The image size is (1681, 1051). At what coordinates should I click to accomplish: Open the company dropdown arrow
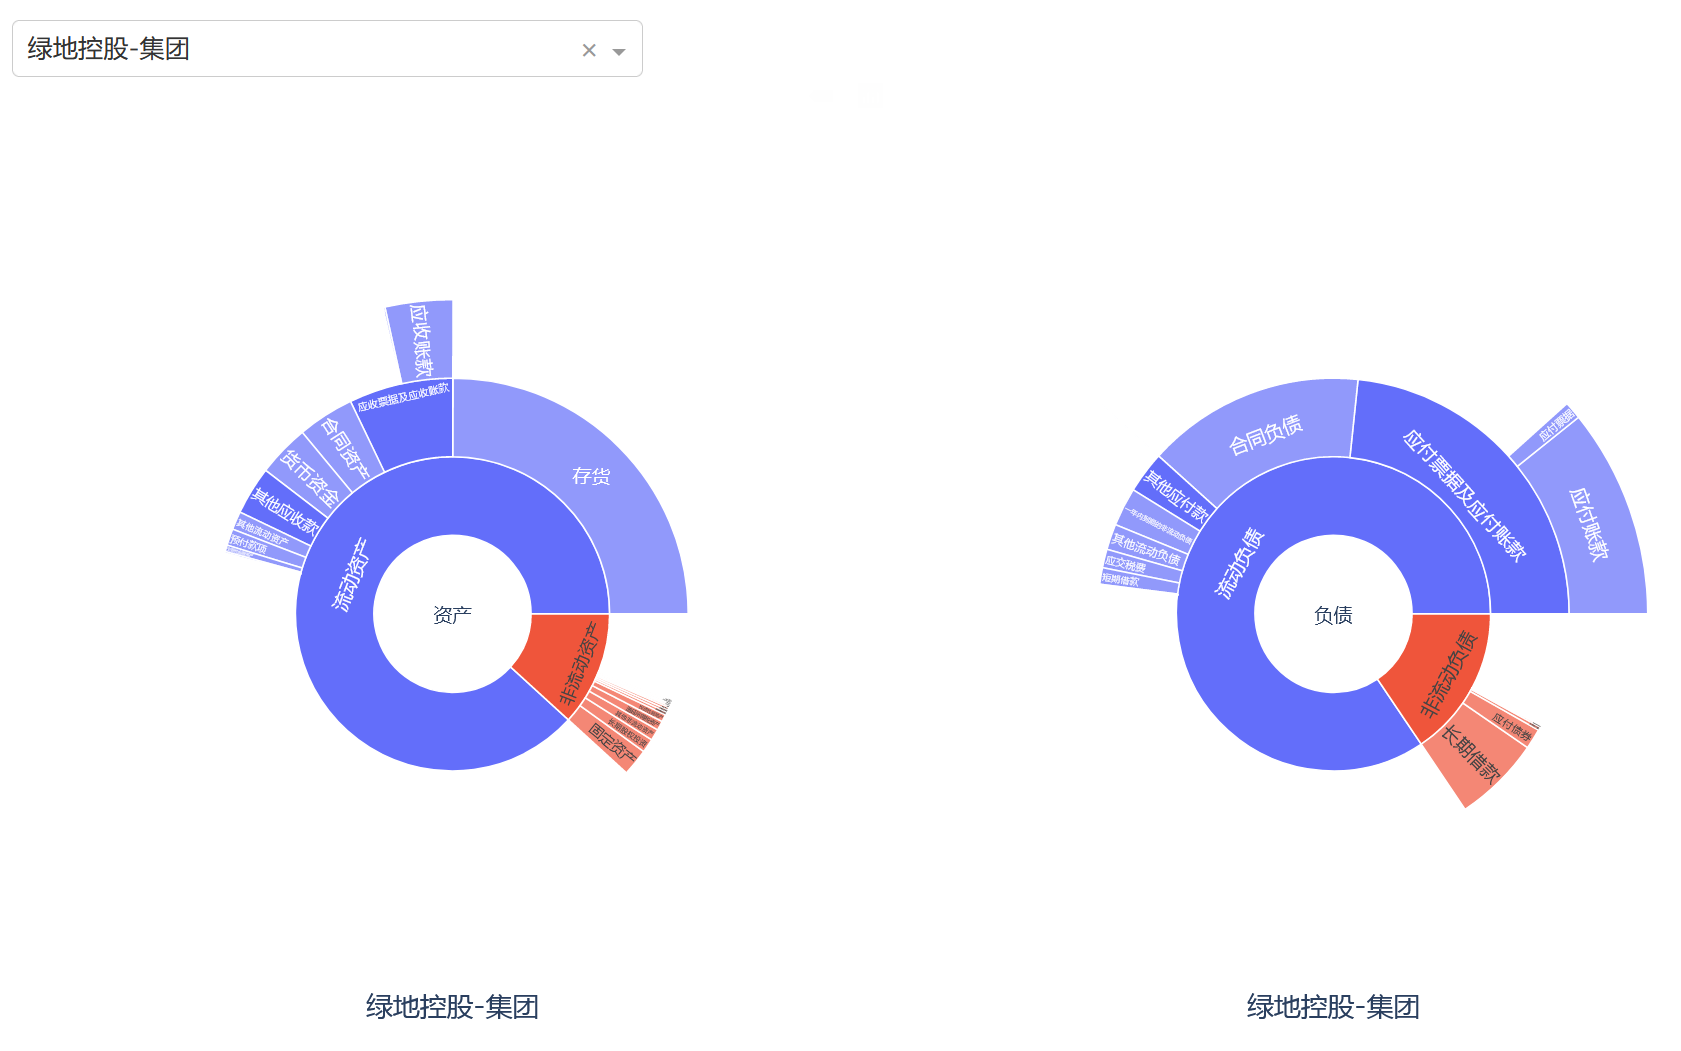tap(619, 52)
